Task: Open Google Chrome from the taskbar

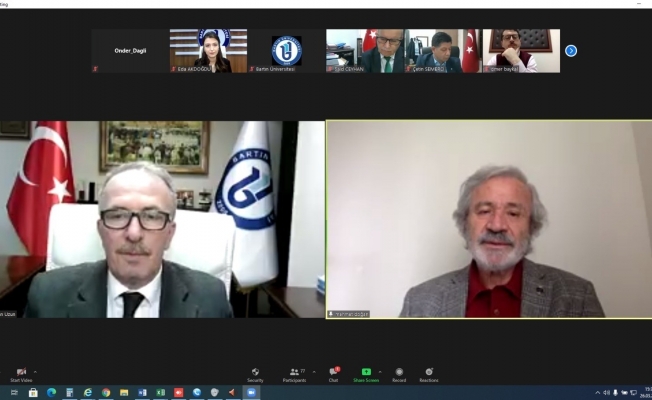Action: pyautogui.click(x=106, y=393)
